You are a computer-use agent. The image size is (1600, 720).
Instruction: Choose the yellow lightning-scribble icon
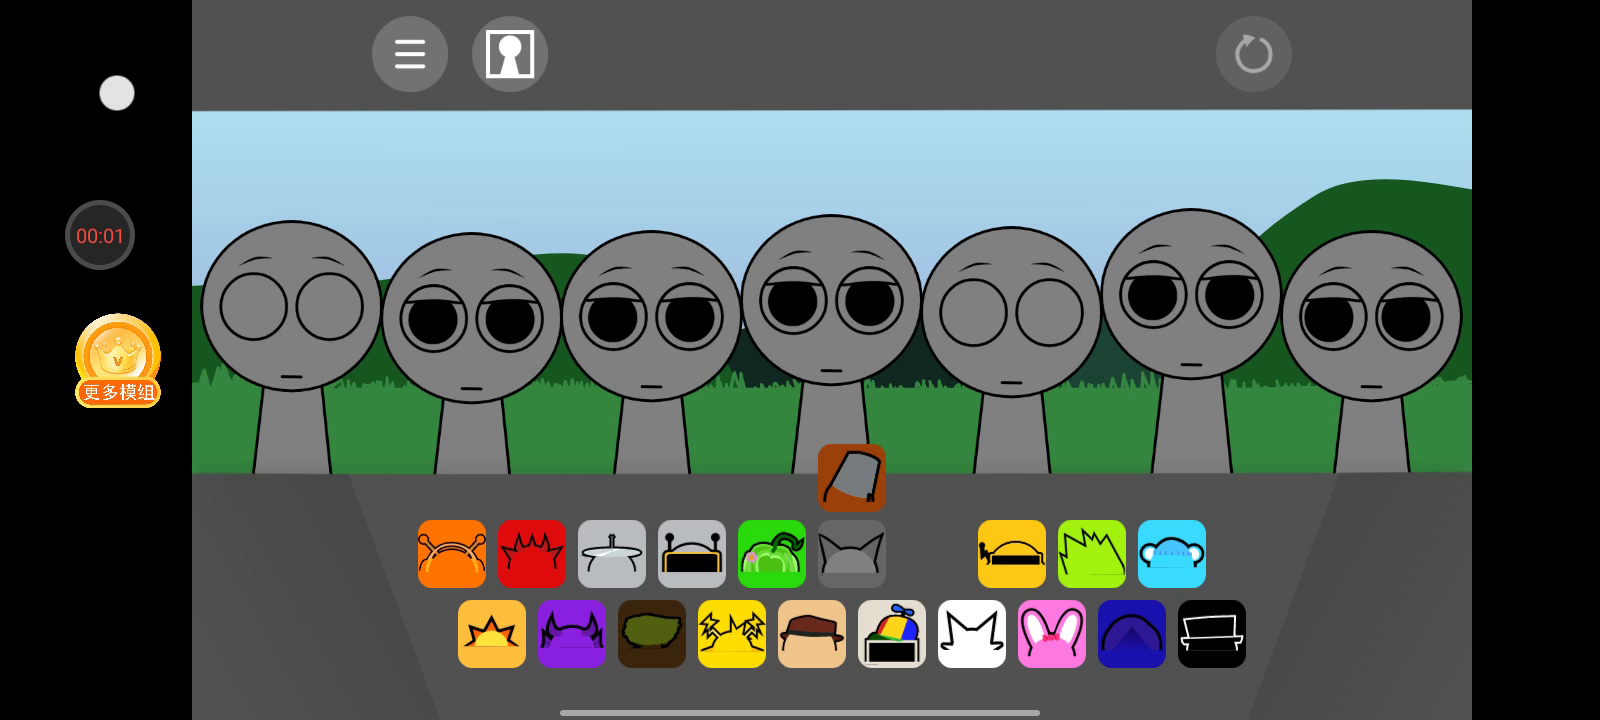(732, 634)
